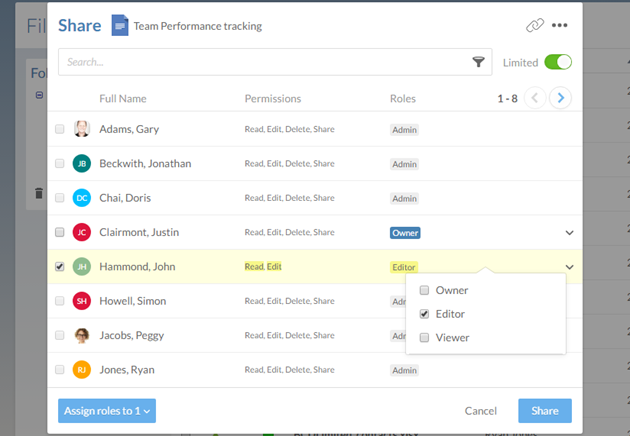Check the Owner role checkbox
The image size is (630, 436).
click(425, 291)
